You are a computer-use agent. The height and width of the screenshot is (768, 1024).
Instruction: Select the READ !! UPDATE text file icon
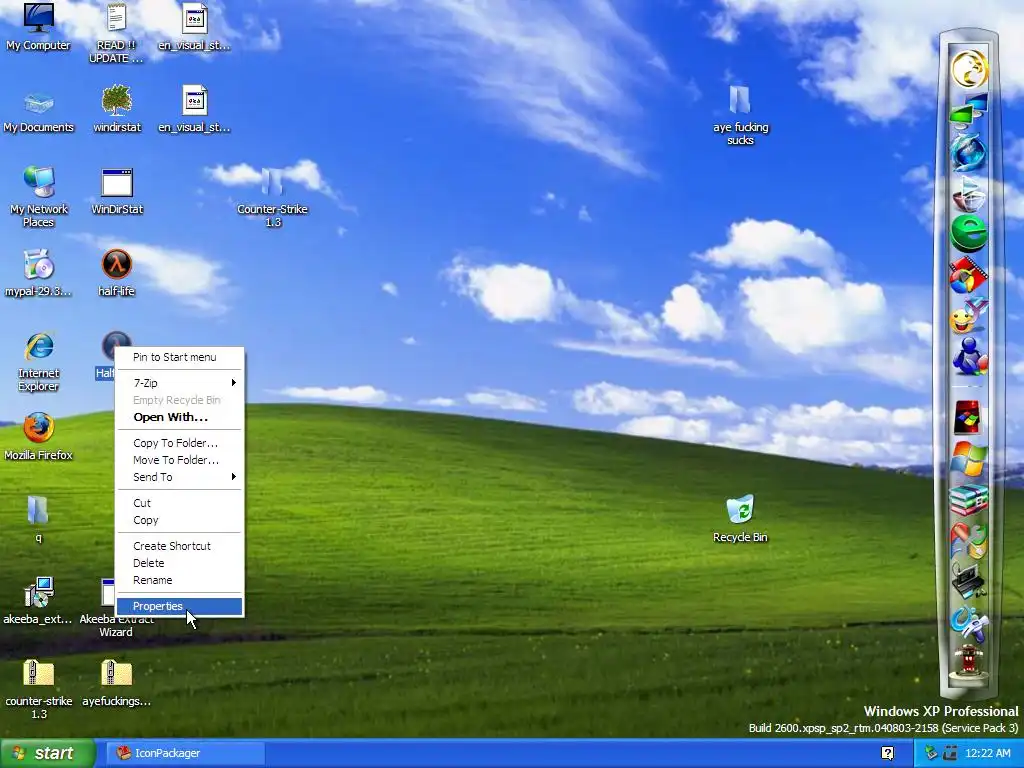click(116, 18)
